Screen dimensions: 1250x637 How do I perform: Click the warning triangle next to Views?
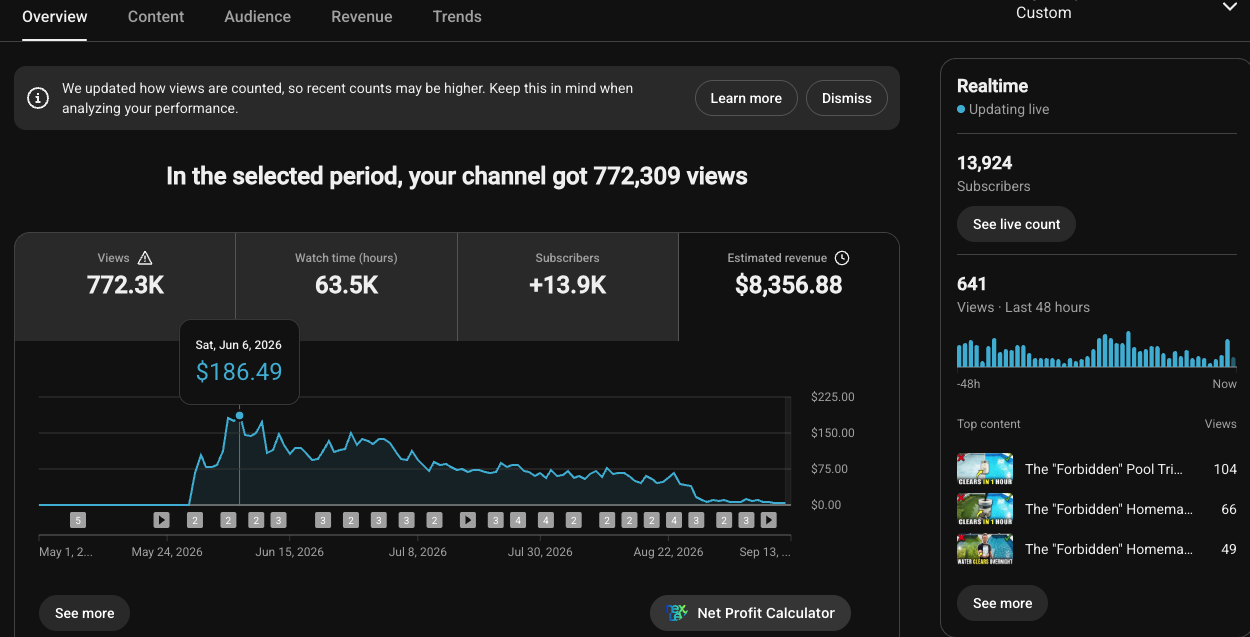click(x=145, y=258)
